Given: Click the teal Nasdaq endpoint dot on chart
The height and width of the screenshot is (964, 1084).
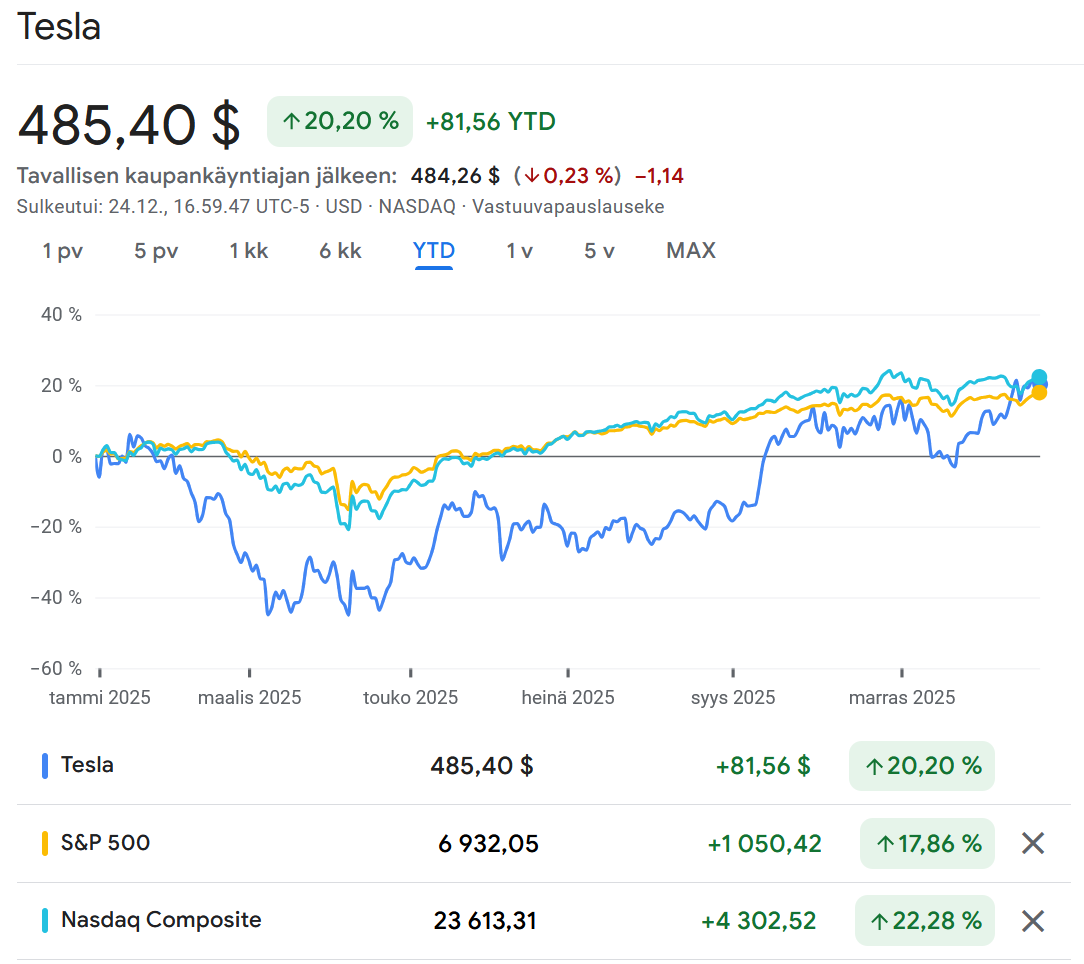Looking at the screenshot, I should (x=1039, y=378).
